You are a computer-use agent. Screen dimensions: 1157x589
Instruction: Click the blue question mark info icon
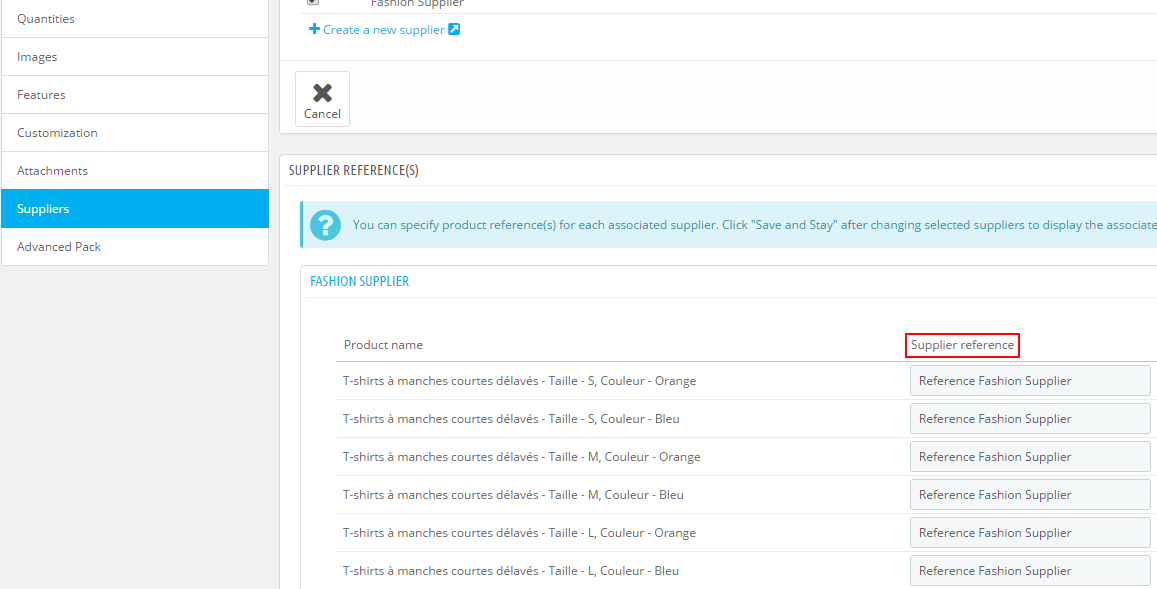325,225
